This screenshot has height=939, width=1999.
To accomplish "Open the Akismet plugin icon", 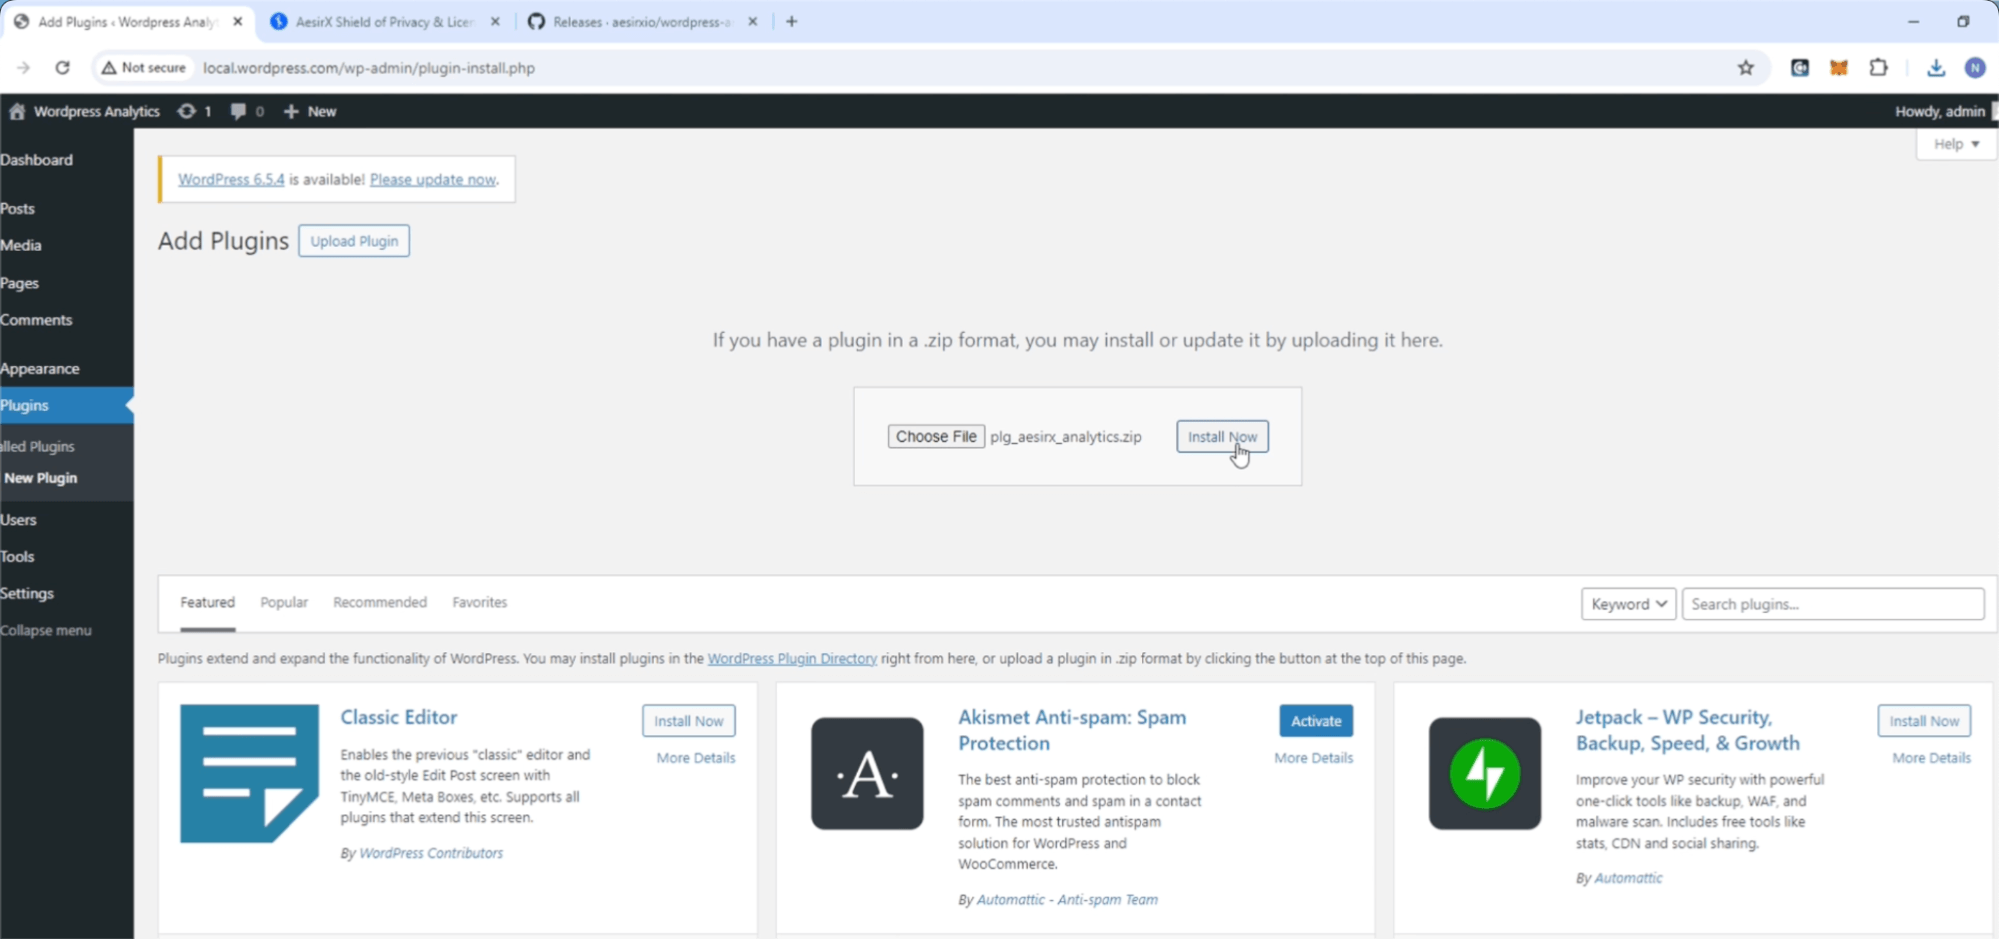I will pyautogui.click(x=867, y=773).
